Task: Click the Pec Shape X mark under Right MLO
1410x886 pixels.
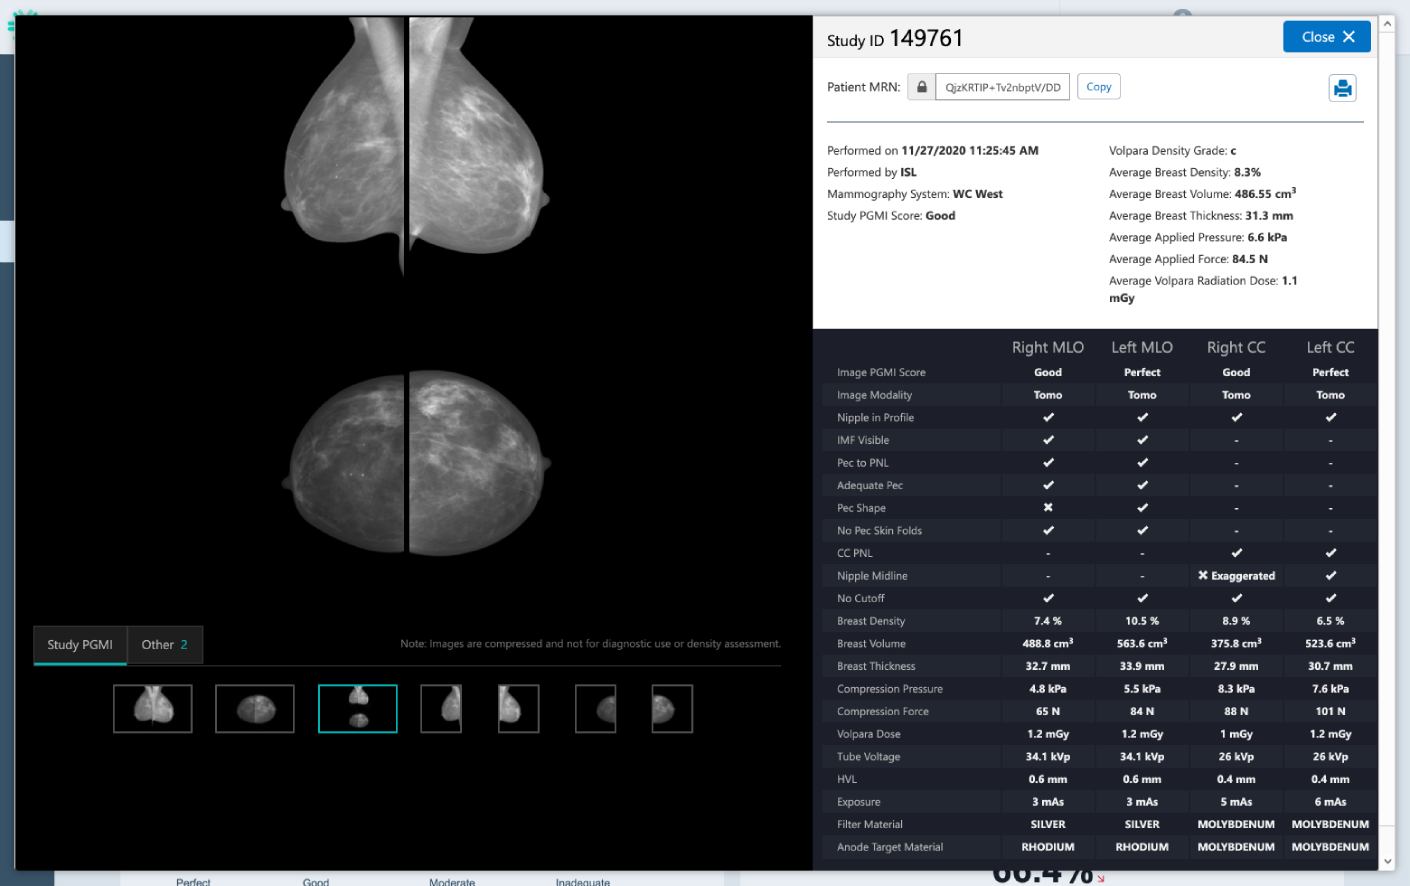Action: point(1047,508)
